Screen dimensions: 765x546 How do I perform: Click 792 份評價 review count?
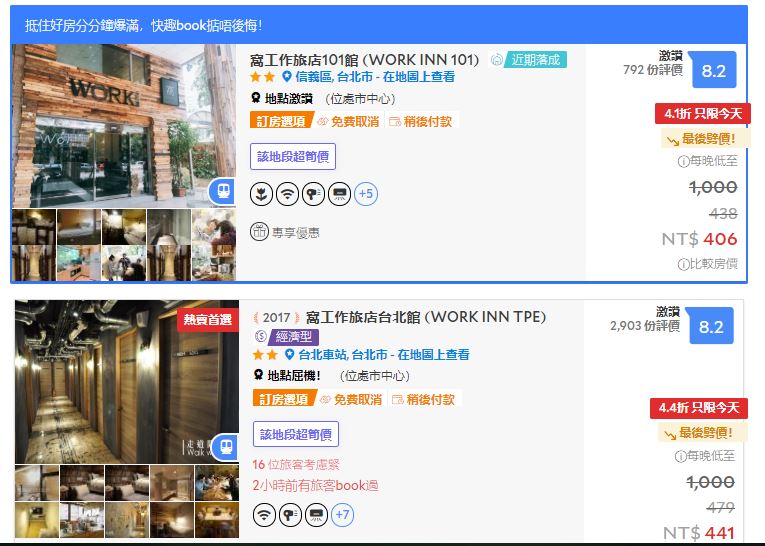click(652, 70)
